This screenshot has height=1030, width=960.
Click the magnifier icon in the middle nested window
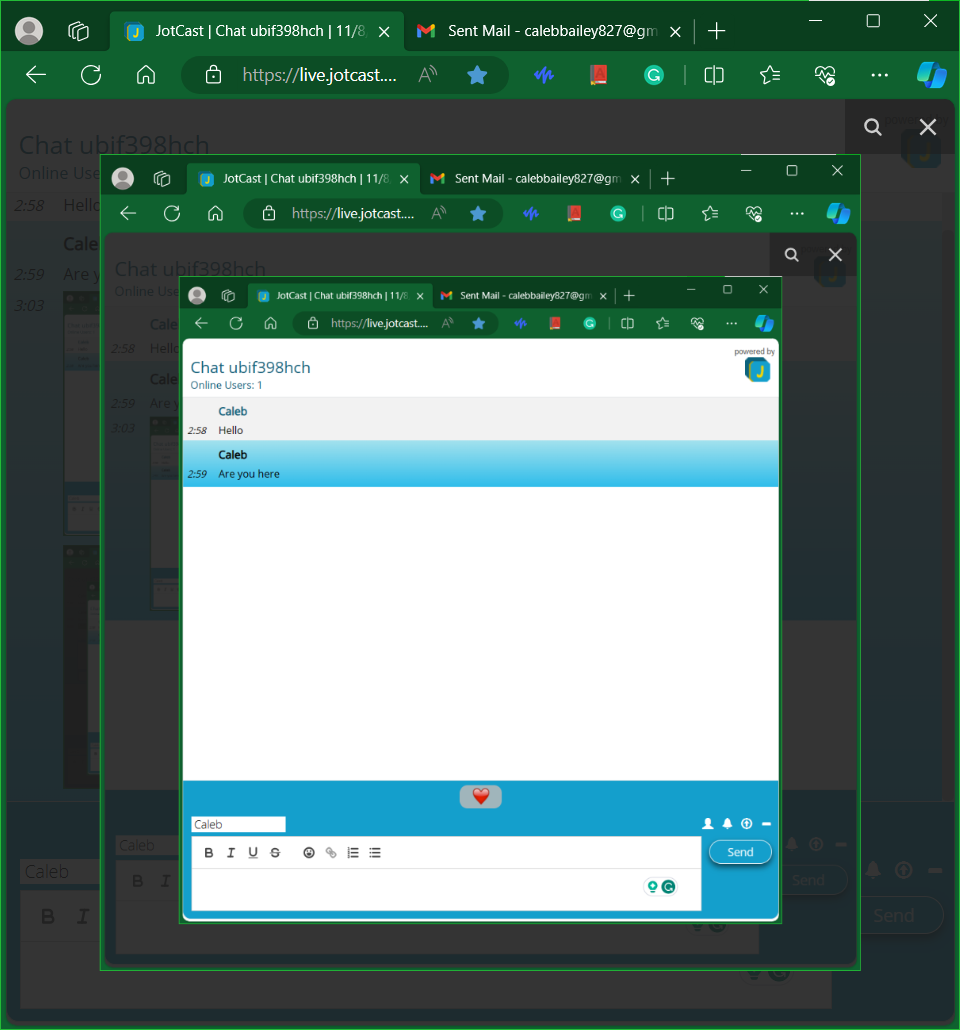tap(792, 255)
